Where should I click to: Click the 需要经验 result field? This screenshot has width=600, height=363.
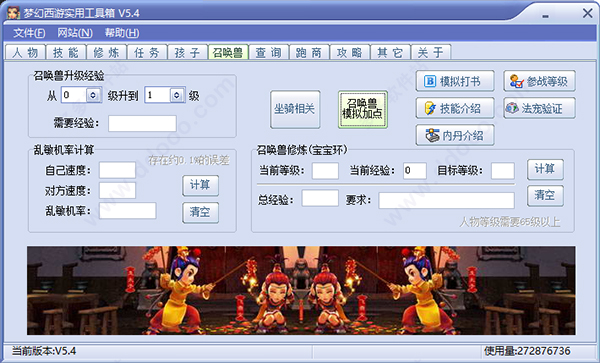point(142,123)
